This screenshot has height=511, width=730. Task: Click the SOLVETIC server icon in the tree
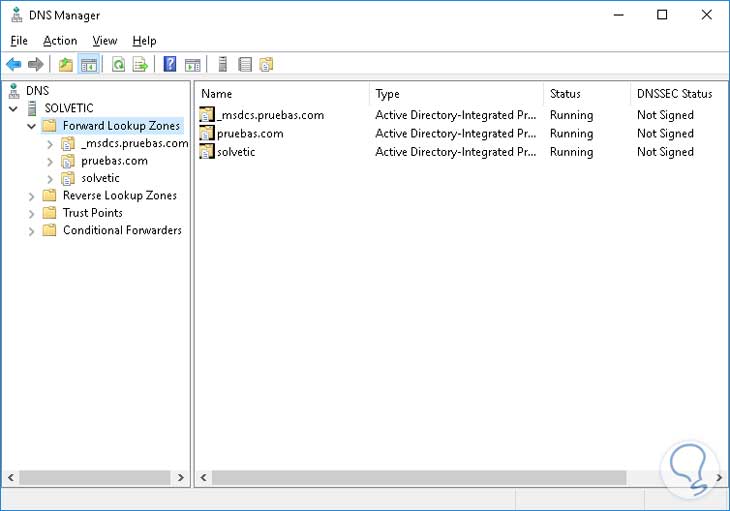[32, 108]
